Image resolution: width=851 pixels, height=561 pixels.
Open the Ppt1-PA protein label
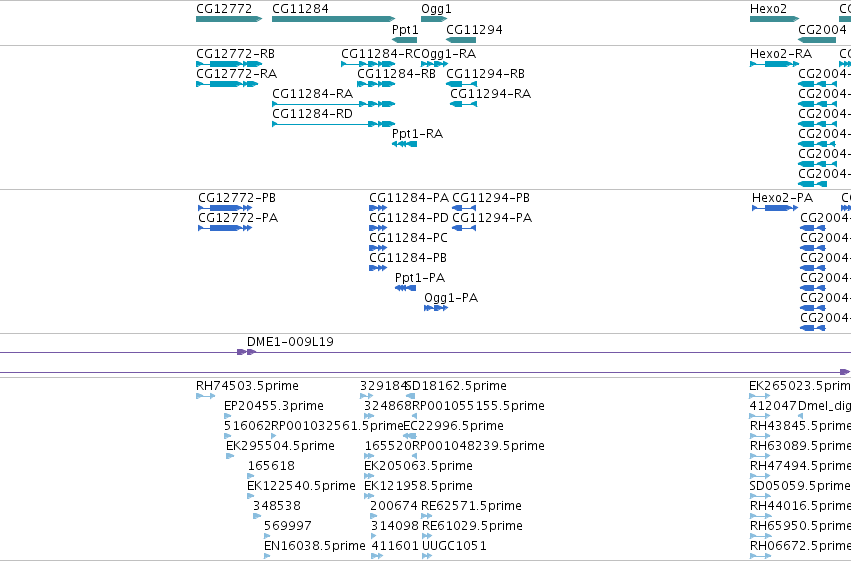pyautogui.click(x=420, y=278)
